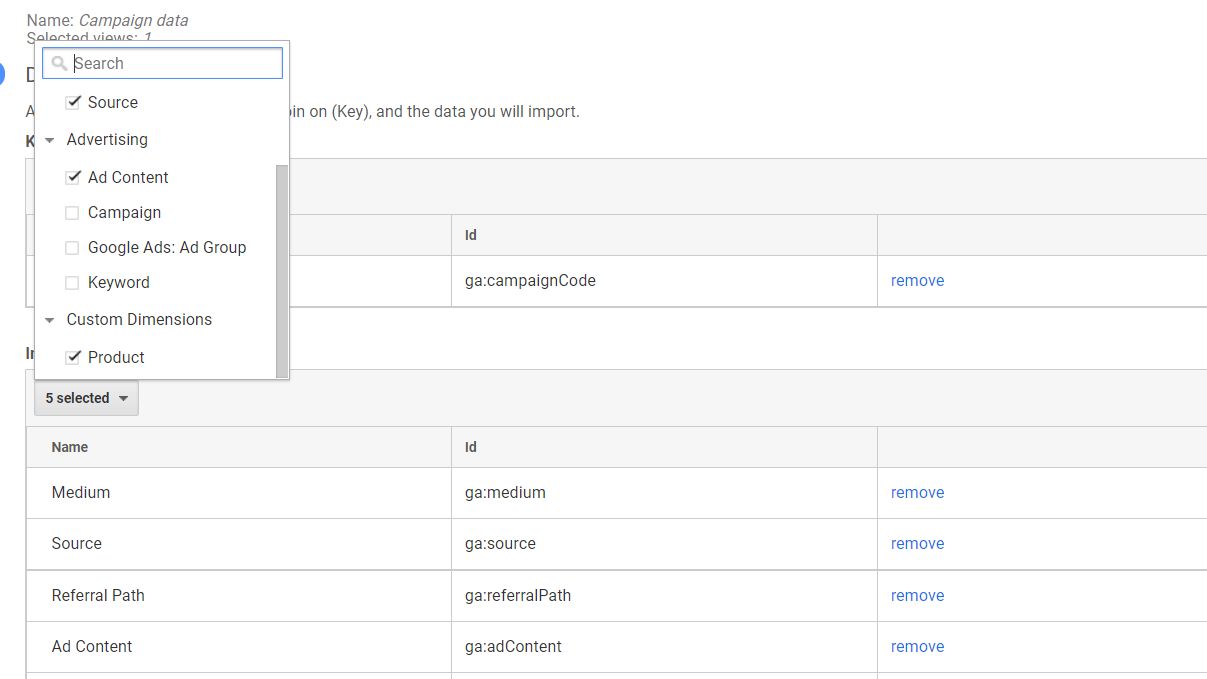Check the Keyword dimension checkbox
The height and width of the screenshot is (679, 1207).
coord(71,282)
